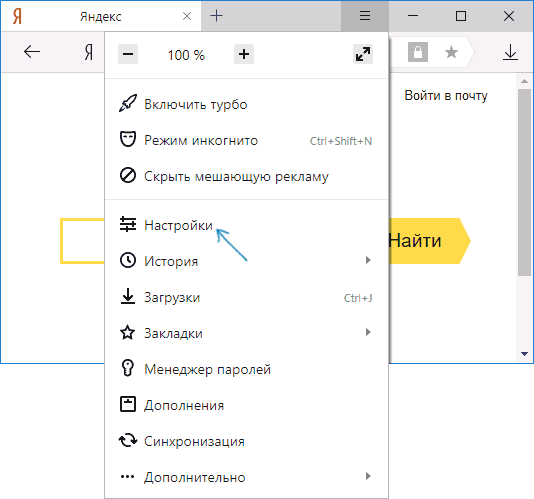
Task: Click the three dots icon beside Дополнительно
Action: 128,477
